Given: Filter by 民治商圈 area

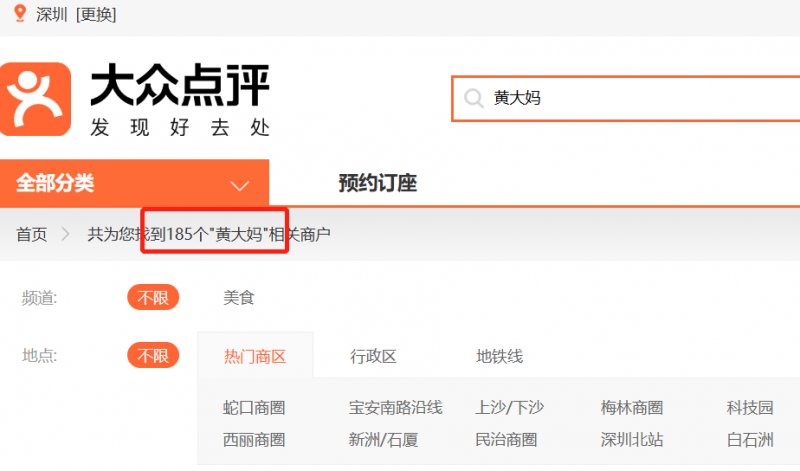Looking at the screenshot, I should pos(506,440).
